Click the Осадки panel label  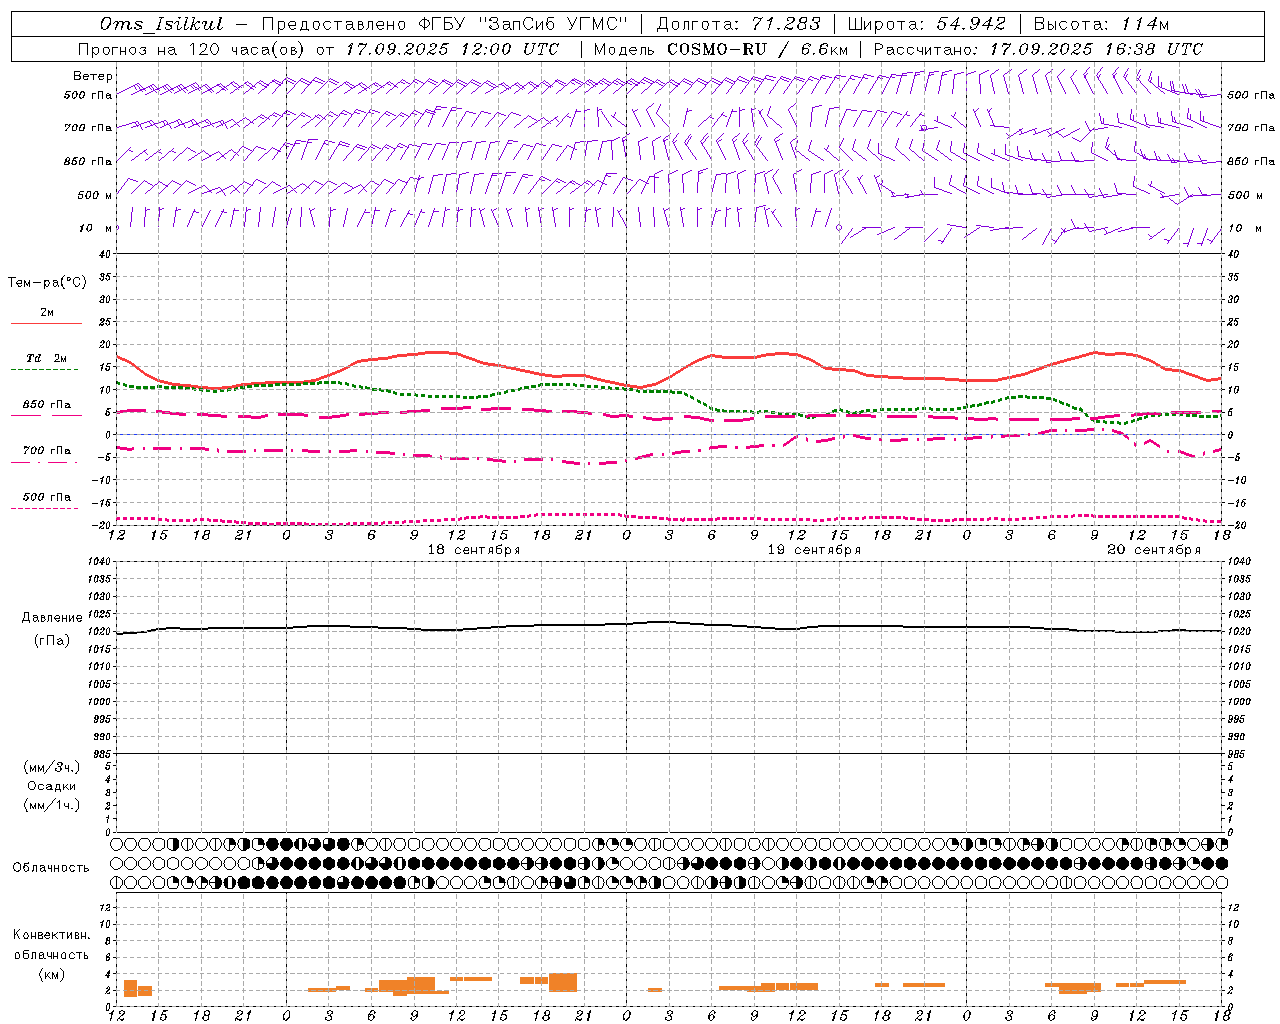51,786
